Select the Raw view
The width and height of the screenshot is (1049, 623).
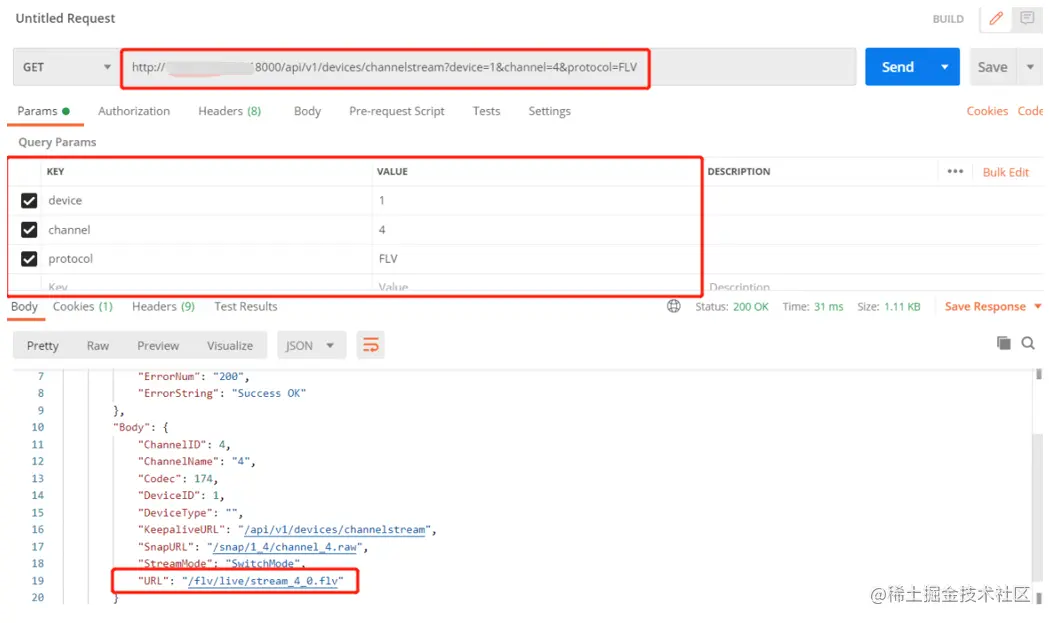click(98, 345)
